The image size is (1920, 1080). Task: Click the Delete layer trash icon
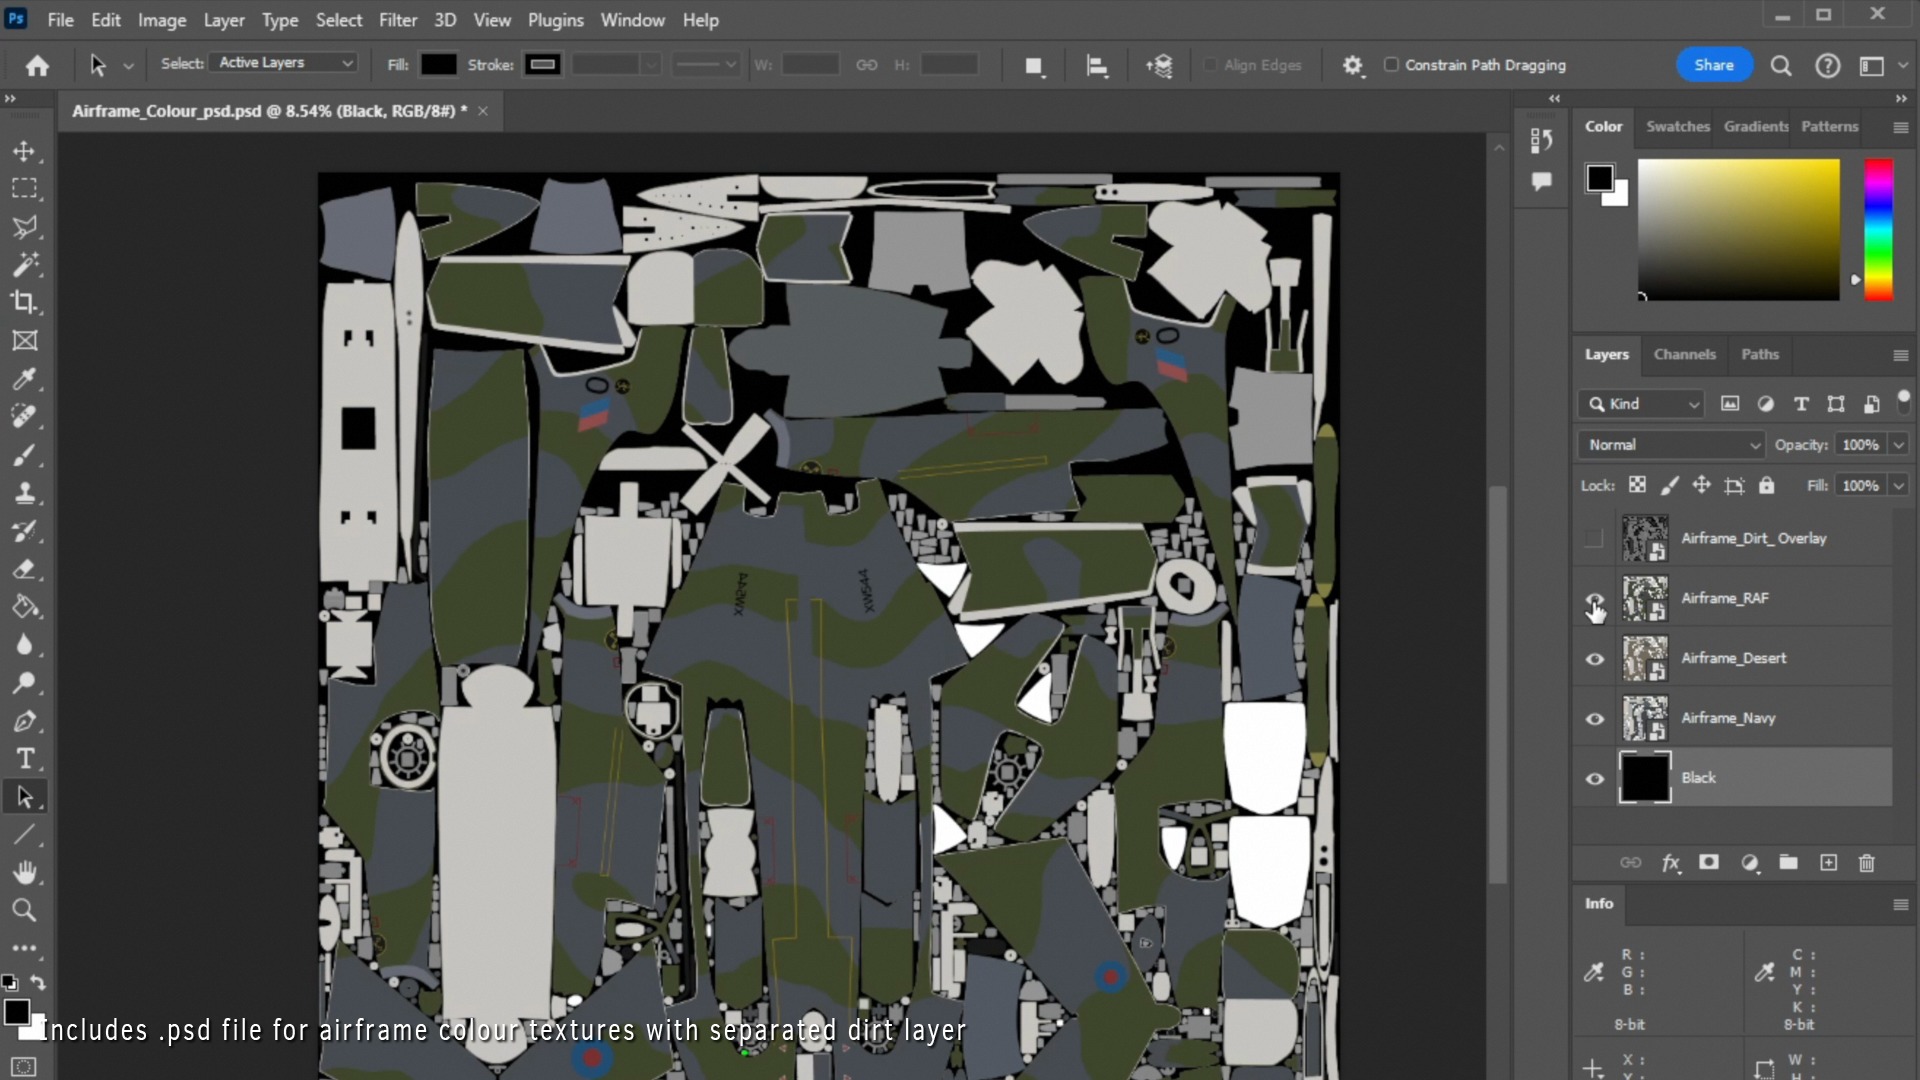(x=1866, y=863)
